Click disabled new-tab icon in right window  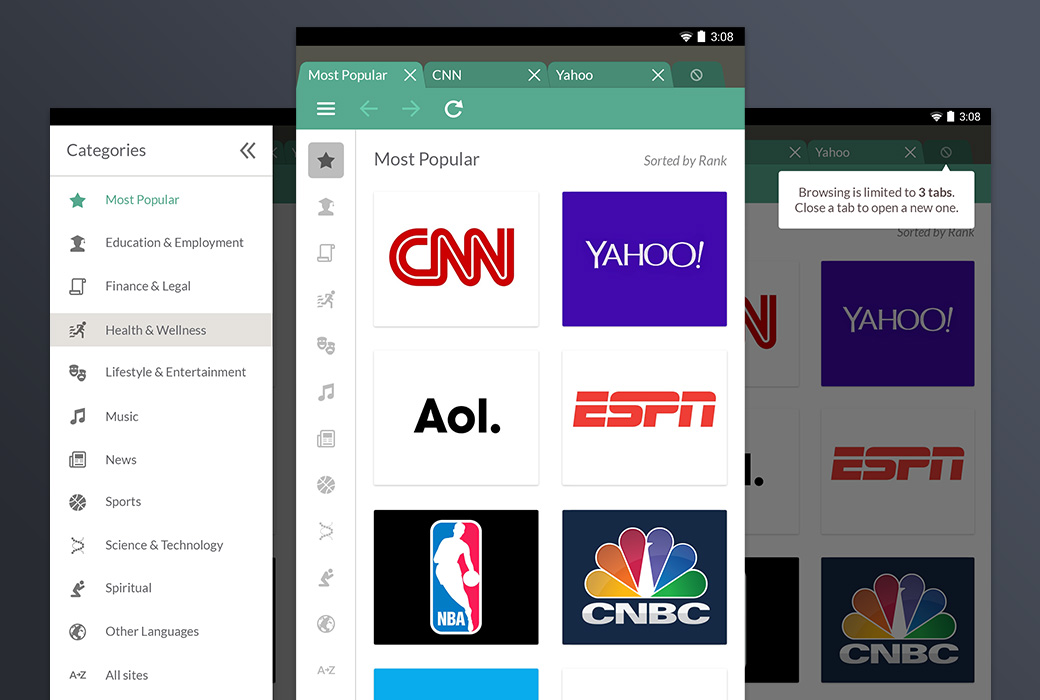[946, 153]
